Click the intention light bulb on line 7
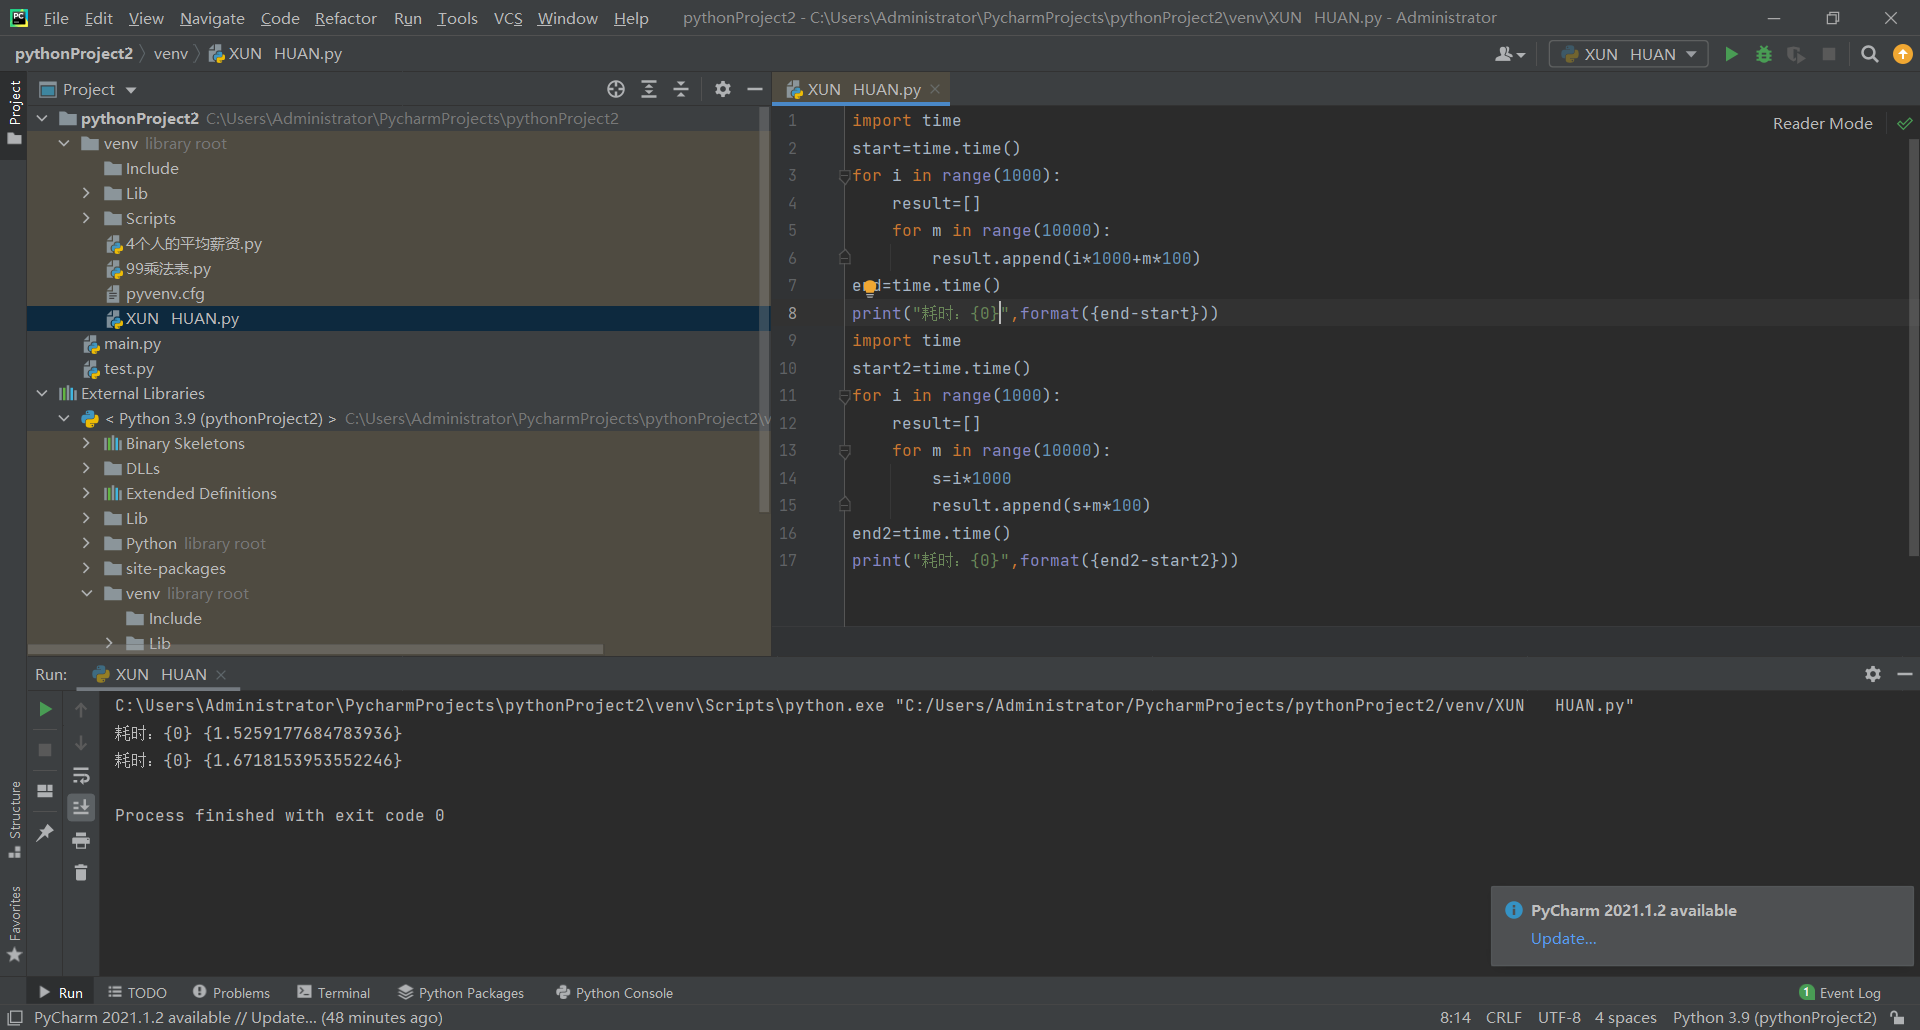Screen dimensions: 1920x1030 [x=870, y=288]
